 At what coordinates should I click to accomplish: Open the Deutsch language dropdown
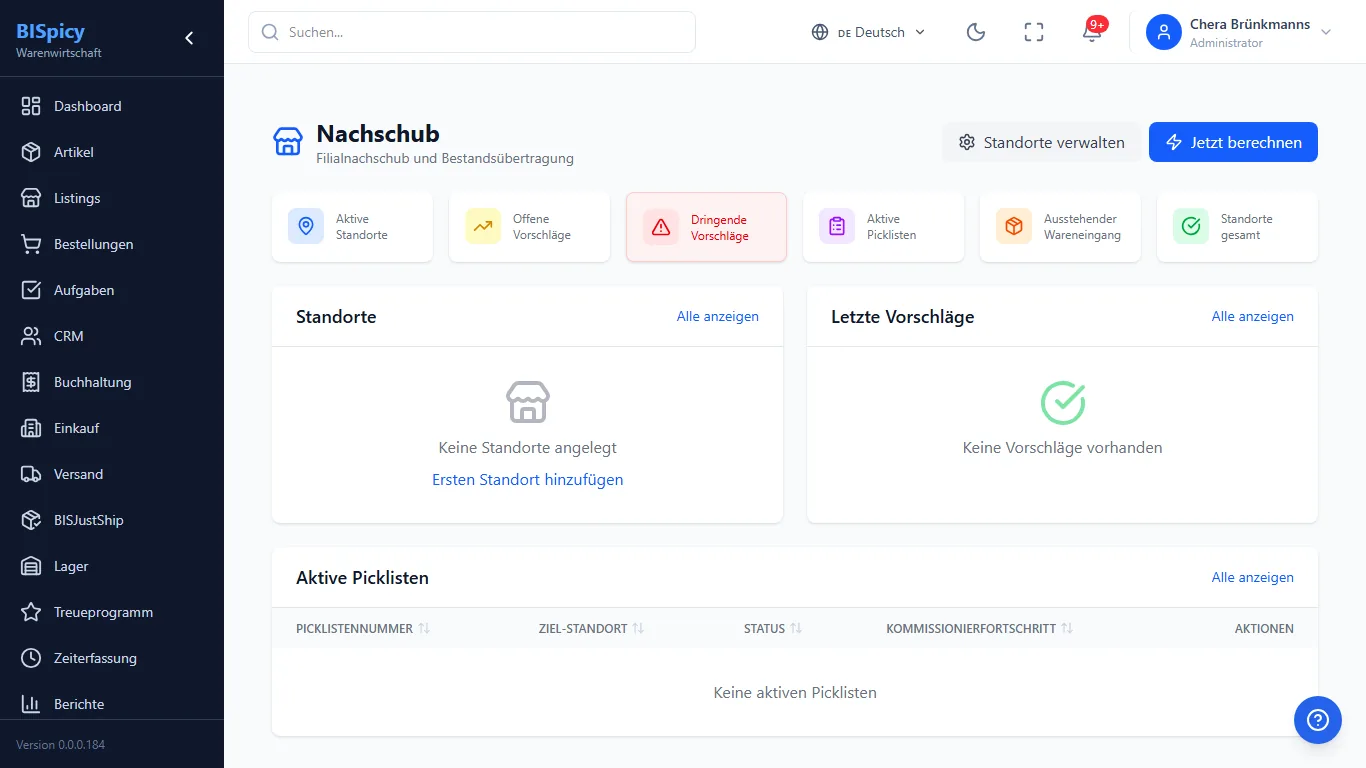pyautogui.click(x=869, y=32)
